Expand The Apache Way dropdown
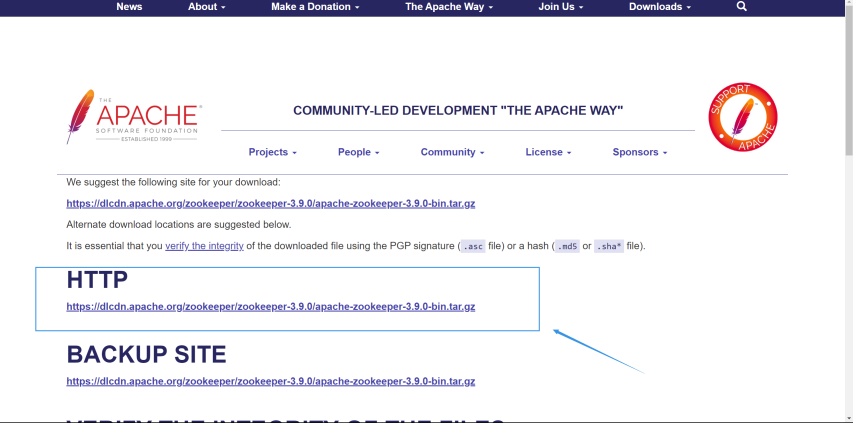Screen dimensions: 853x423 coord(449,7)
